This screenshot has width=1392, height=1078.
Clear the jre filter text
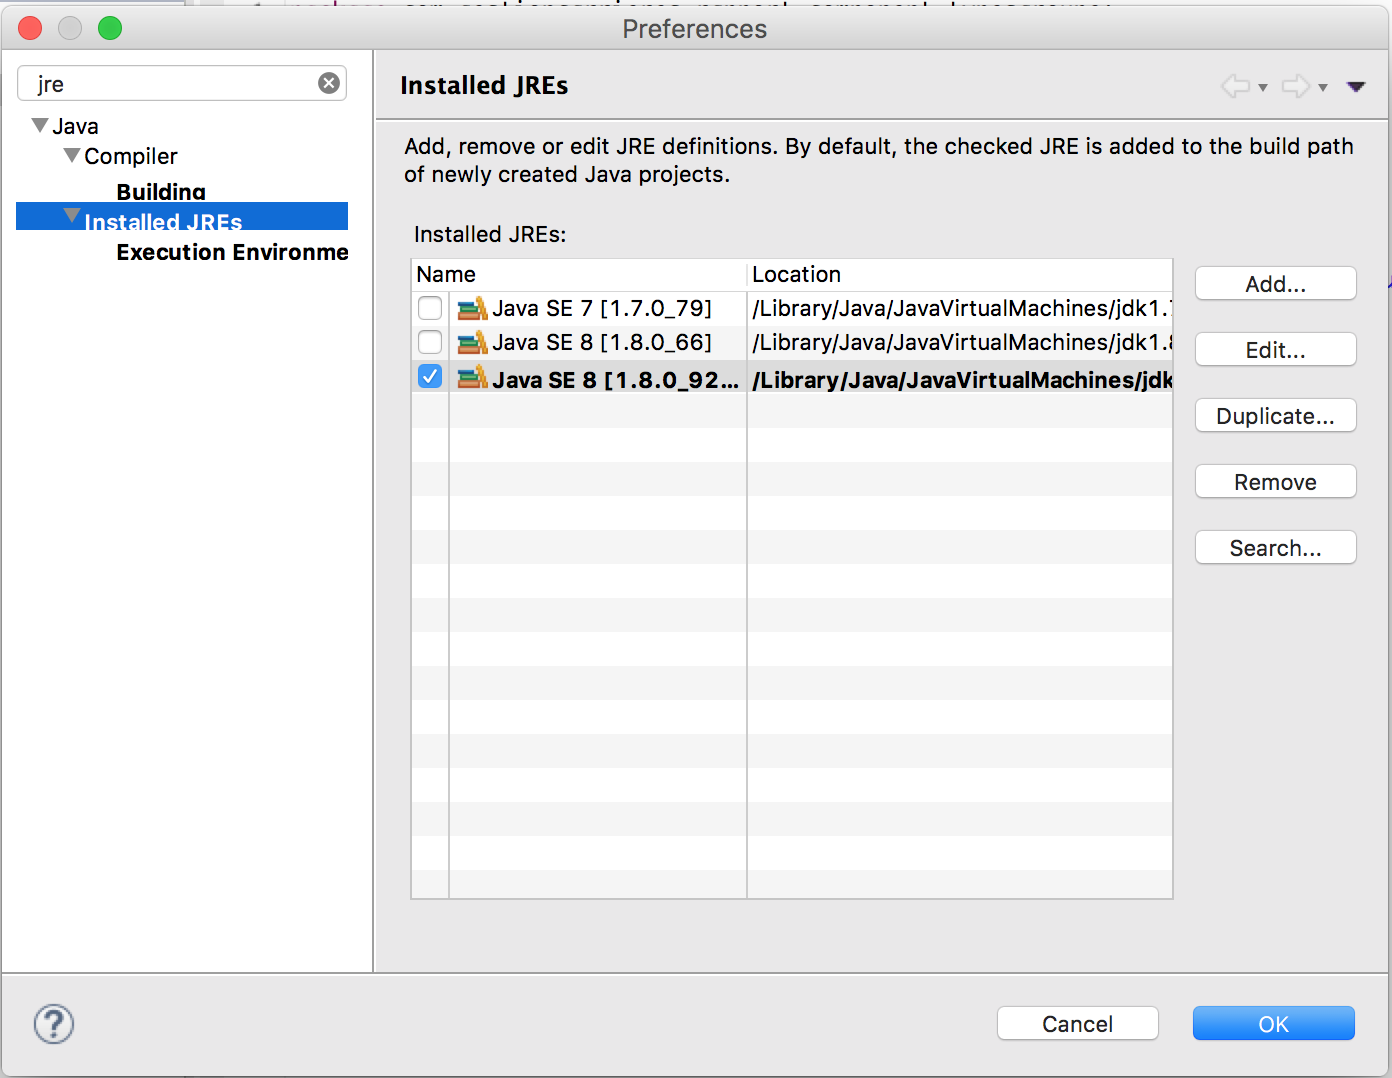coord(329,83)
